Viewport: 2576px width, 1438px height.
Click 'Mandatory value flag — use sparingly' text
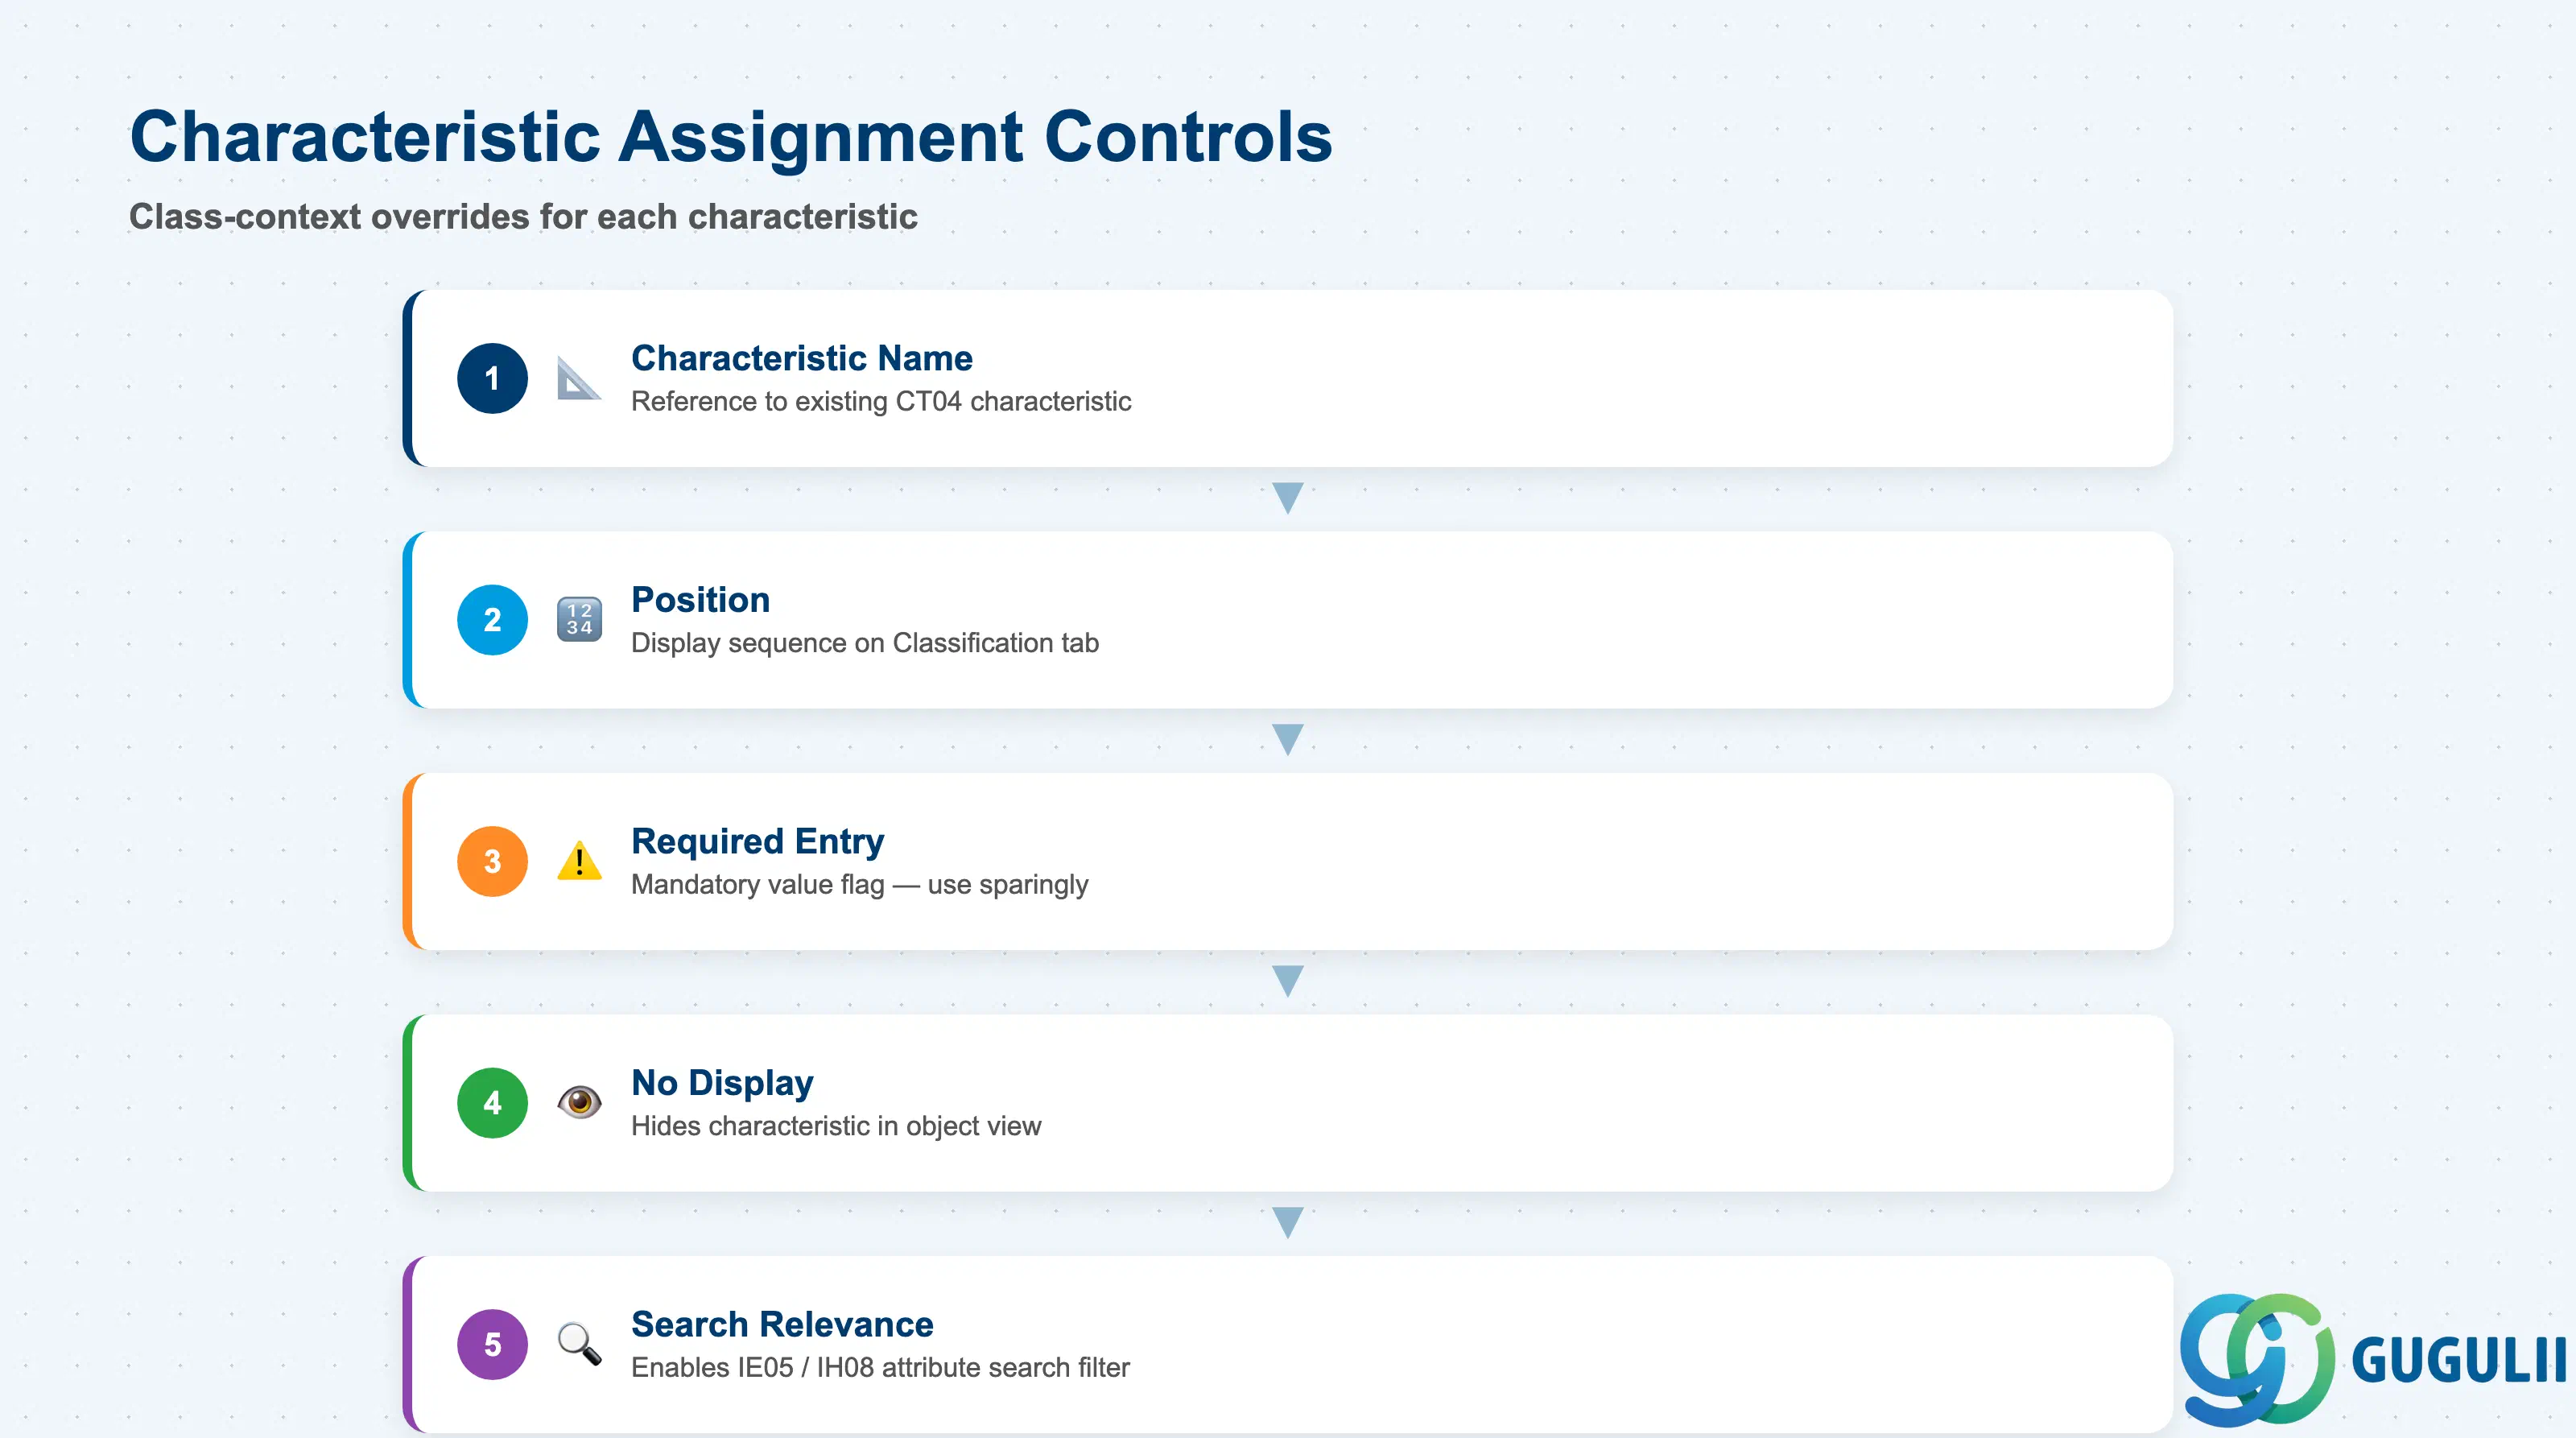(859, 885)
